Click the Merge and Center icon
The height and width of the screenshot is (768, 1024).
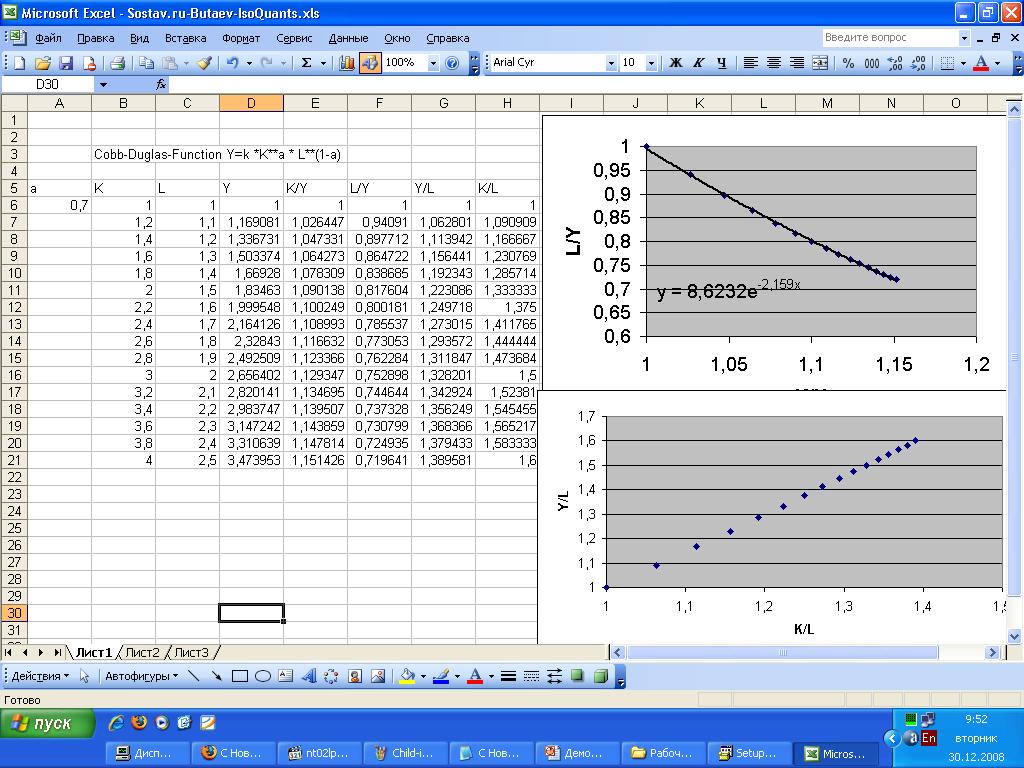820,63
